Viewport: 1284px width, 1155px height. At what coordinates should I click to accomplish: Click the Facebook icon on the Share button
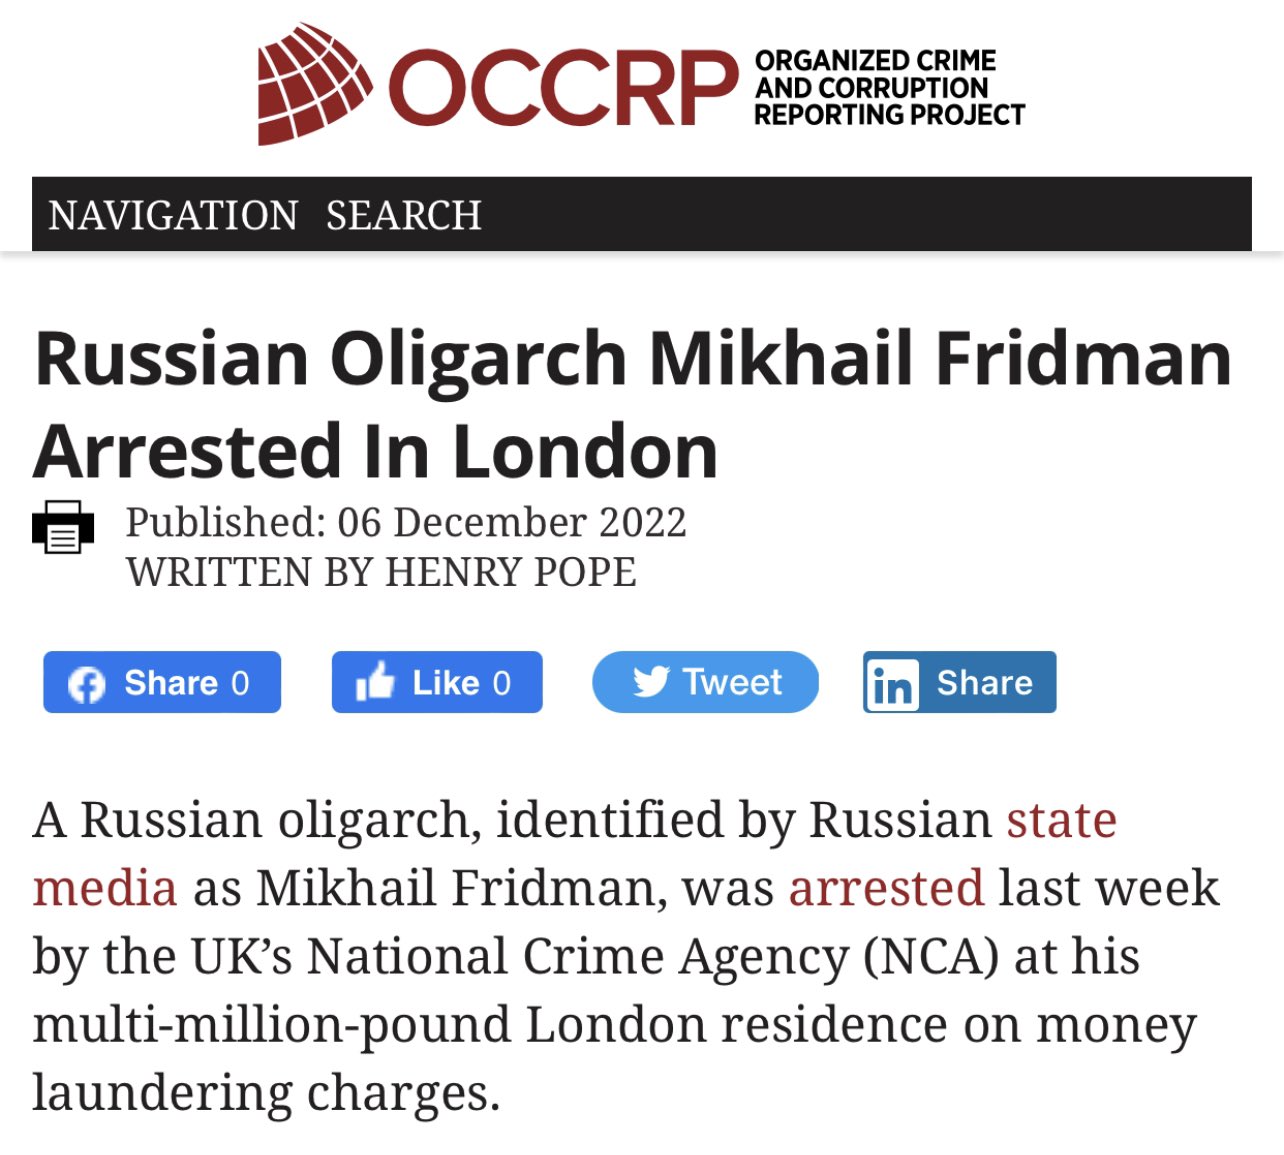pos(86,685)
